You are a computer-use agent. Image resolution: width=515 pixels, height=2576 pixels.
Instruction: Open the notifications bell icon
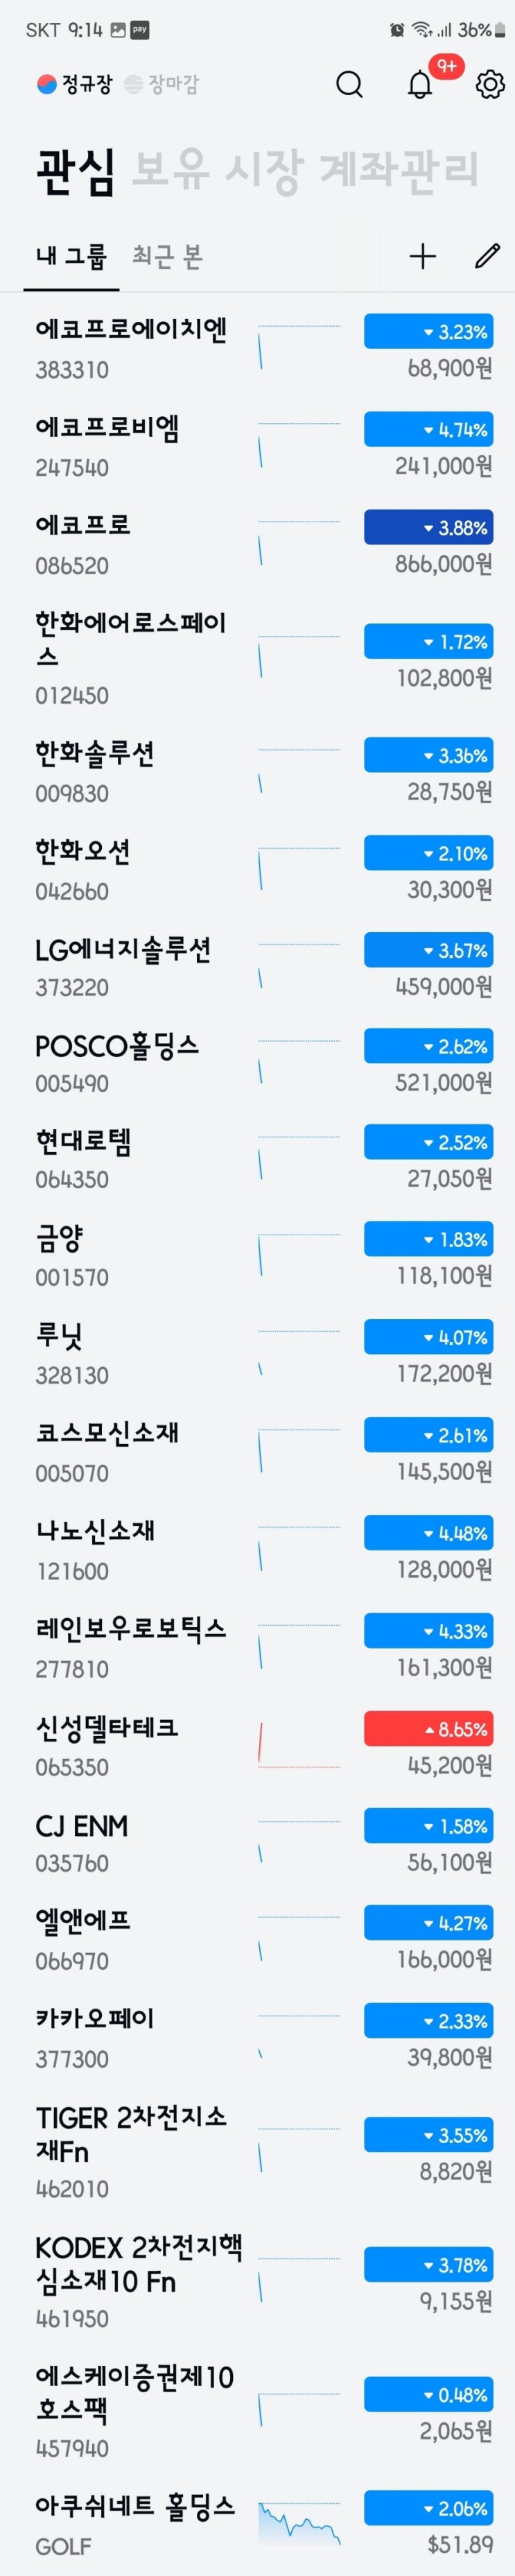[420, 85]
